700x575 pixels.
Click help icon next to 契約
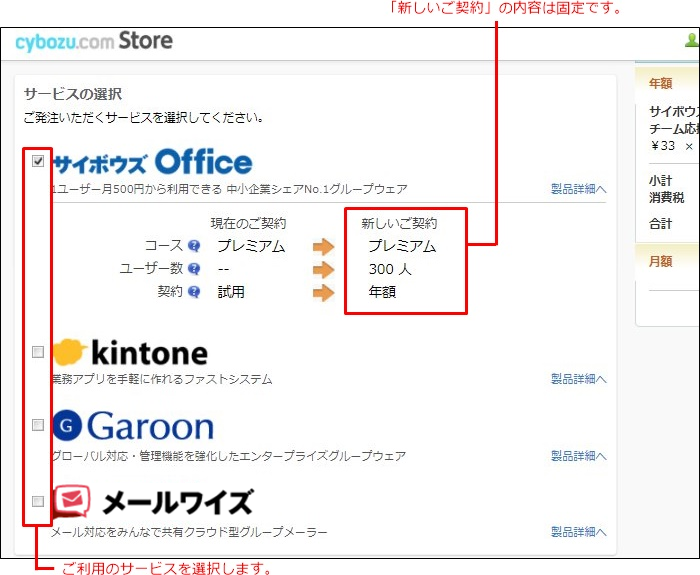click(x=194, y=292)
